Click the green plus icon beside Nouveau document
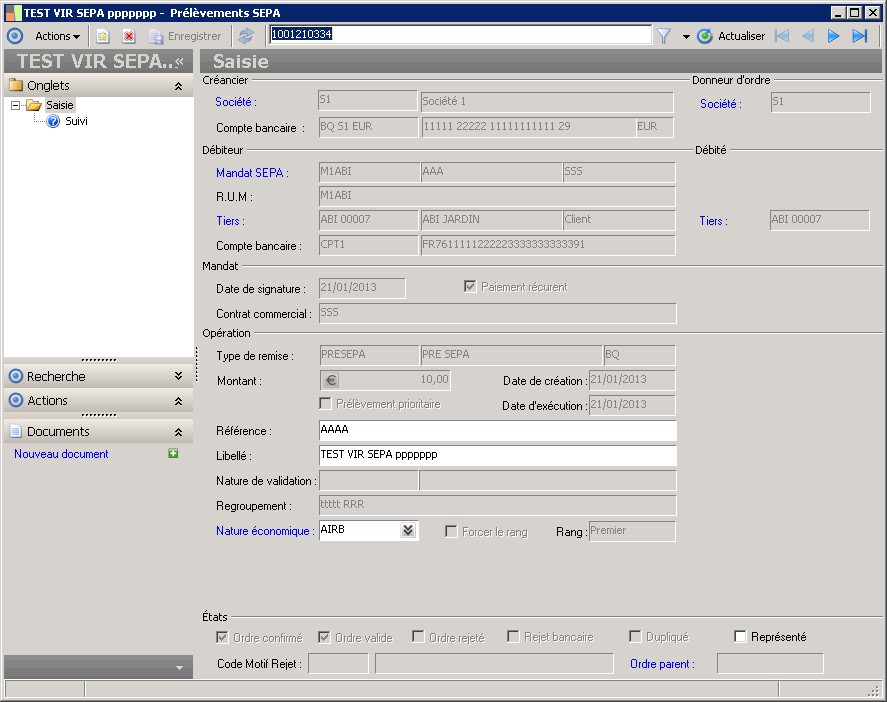The width and height of the screenshot is (887, 702). point(173,454)
